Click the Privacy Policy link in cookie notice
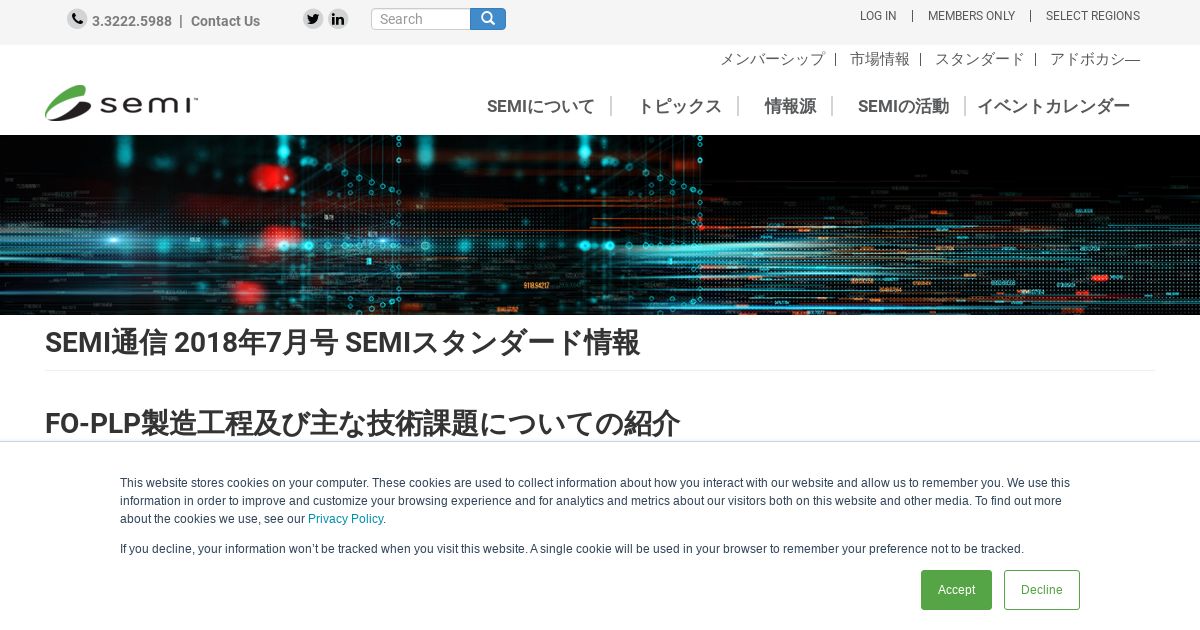The width and height of the screenshot is (1200, 630). point(345,519)
